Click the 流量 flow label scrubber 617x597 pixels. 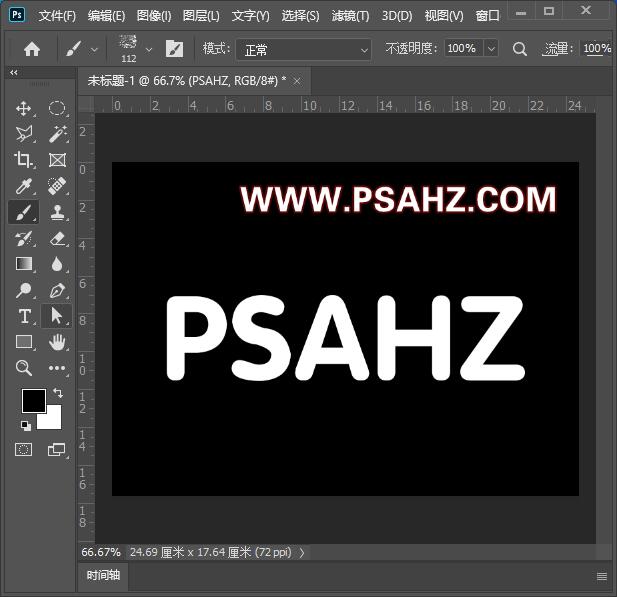[557, 49]
